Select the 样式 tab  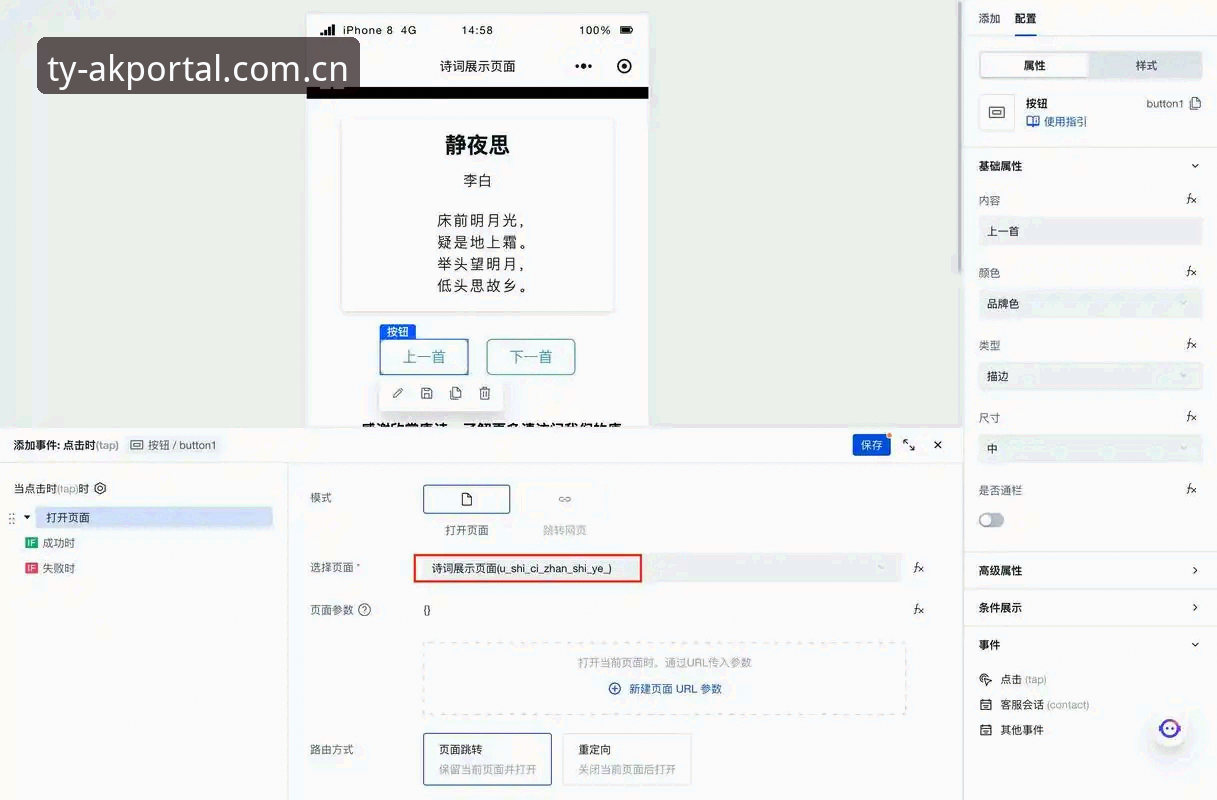pos(1146,66)
